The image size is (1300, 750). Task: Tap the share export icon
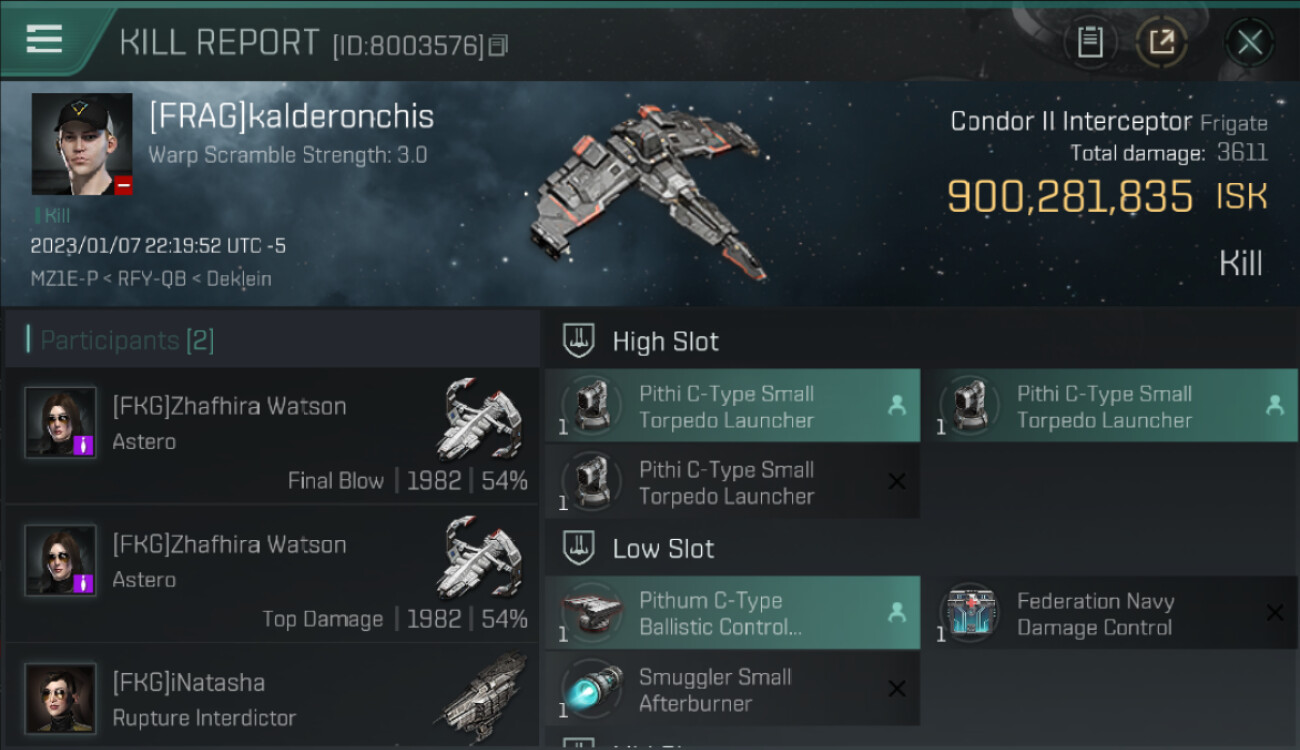point(1161,42)
